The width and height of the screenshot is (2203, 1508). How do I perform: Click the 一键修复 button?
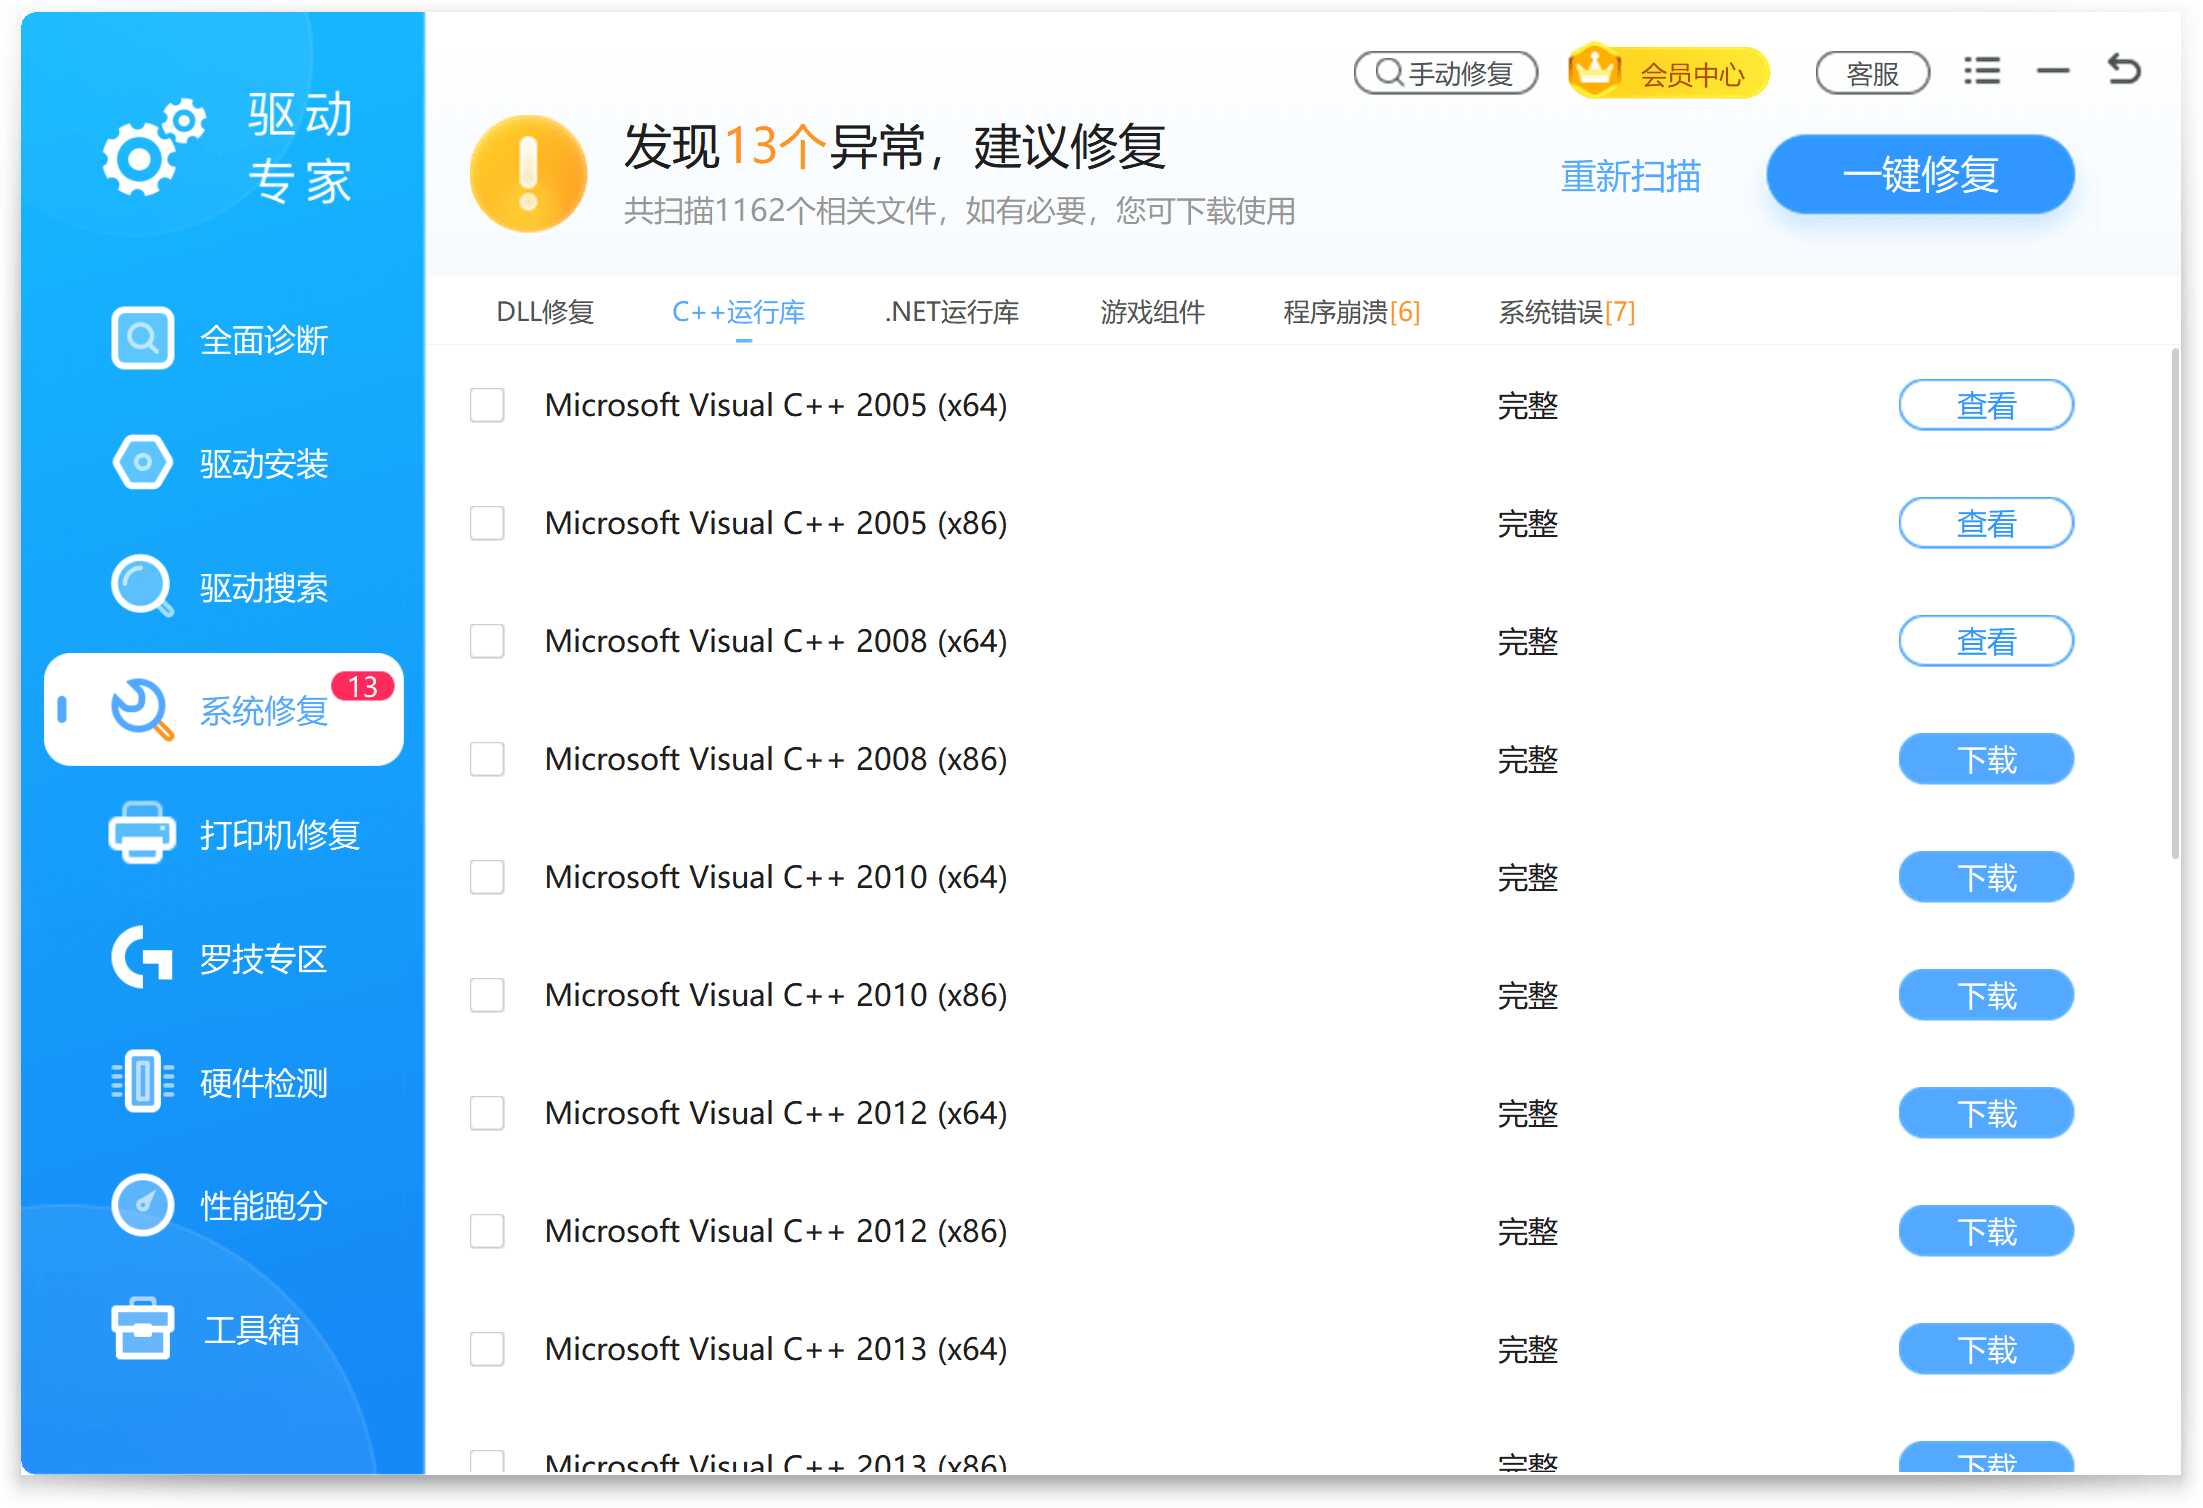pyautogui.click(x=1920, y=174)
